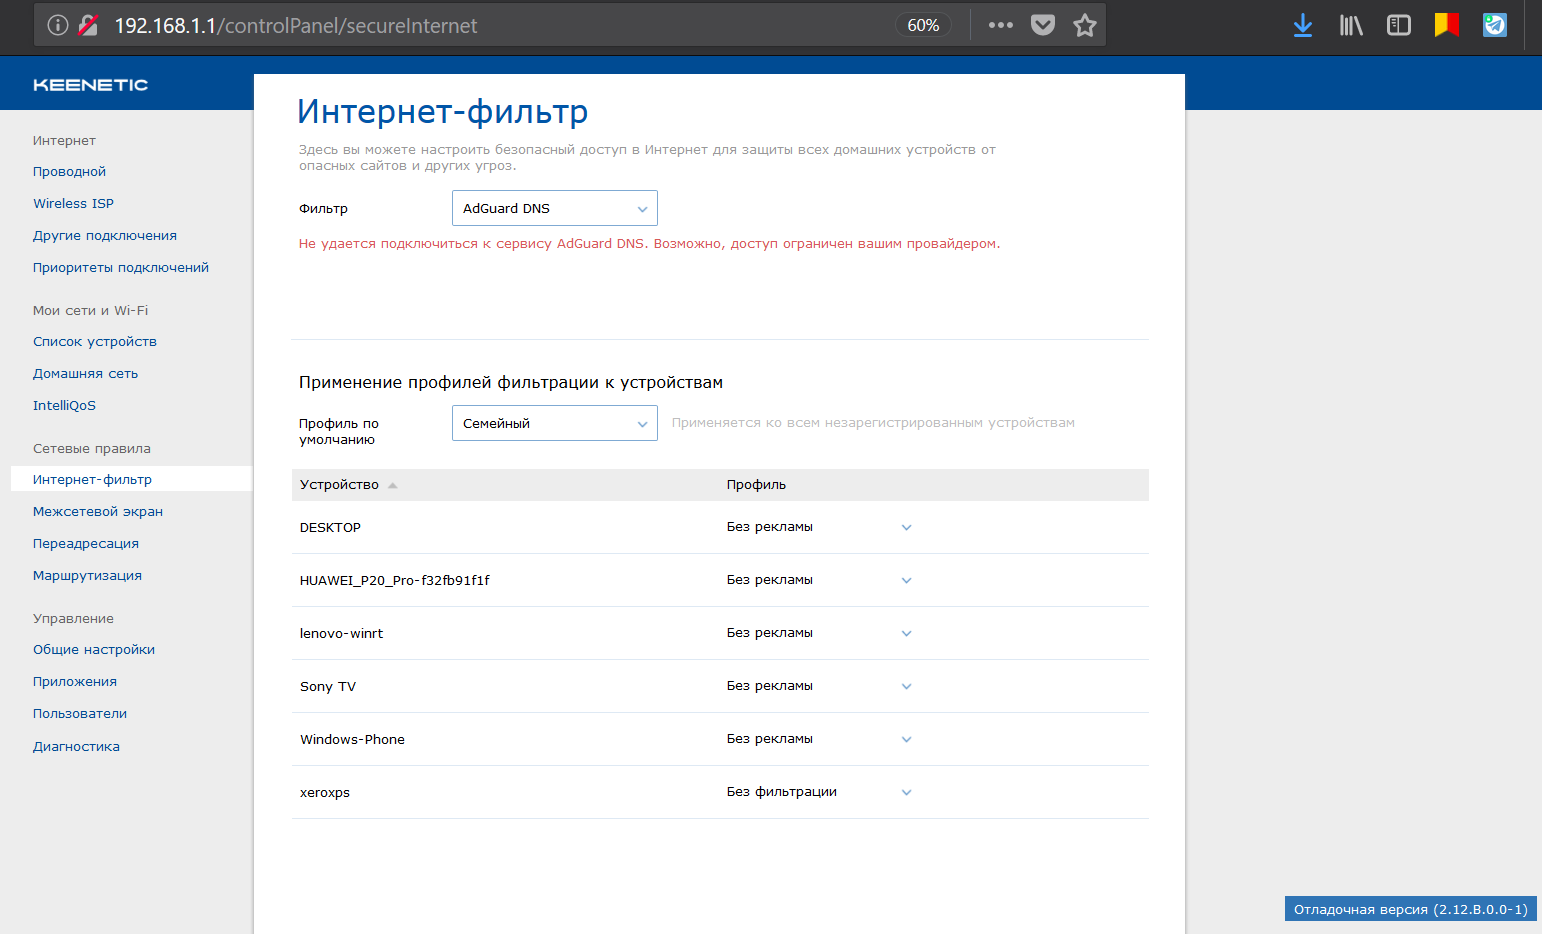
Task: Open Wireless ISP sidebar link
Action: (x=73, y=203)
